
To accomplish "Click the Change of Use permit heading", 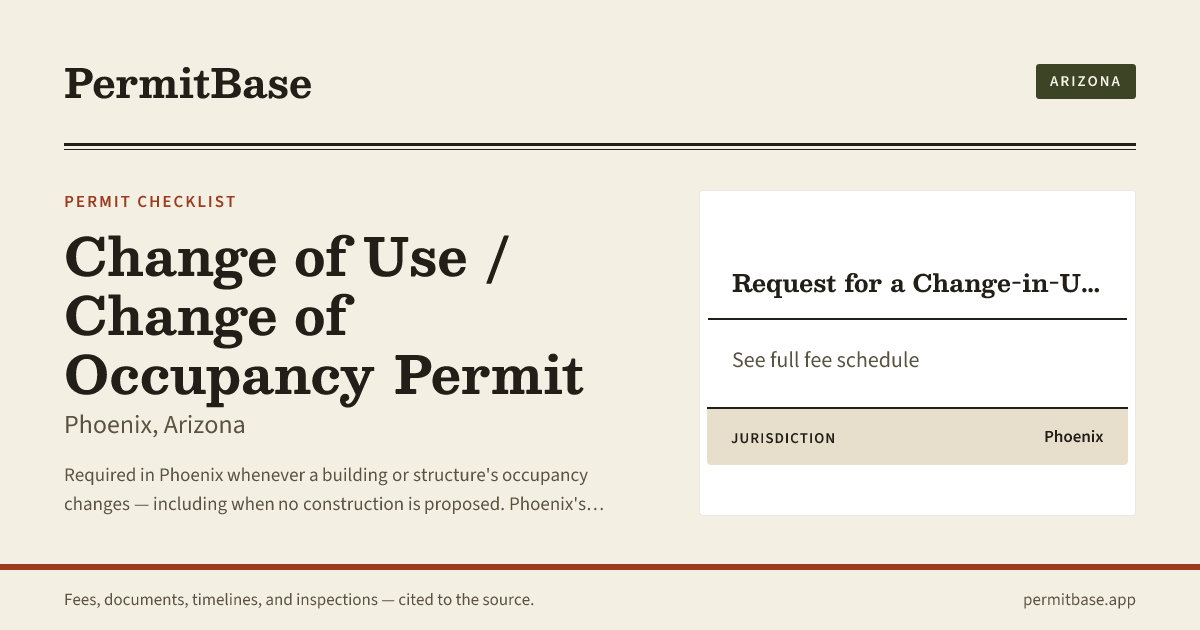I will tap(324, 316).
